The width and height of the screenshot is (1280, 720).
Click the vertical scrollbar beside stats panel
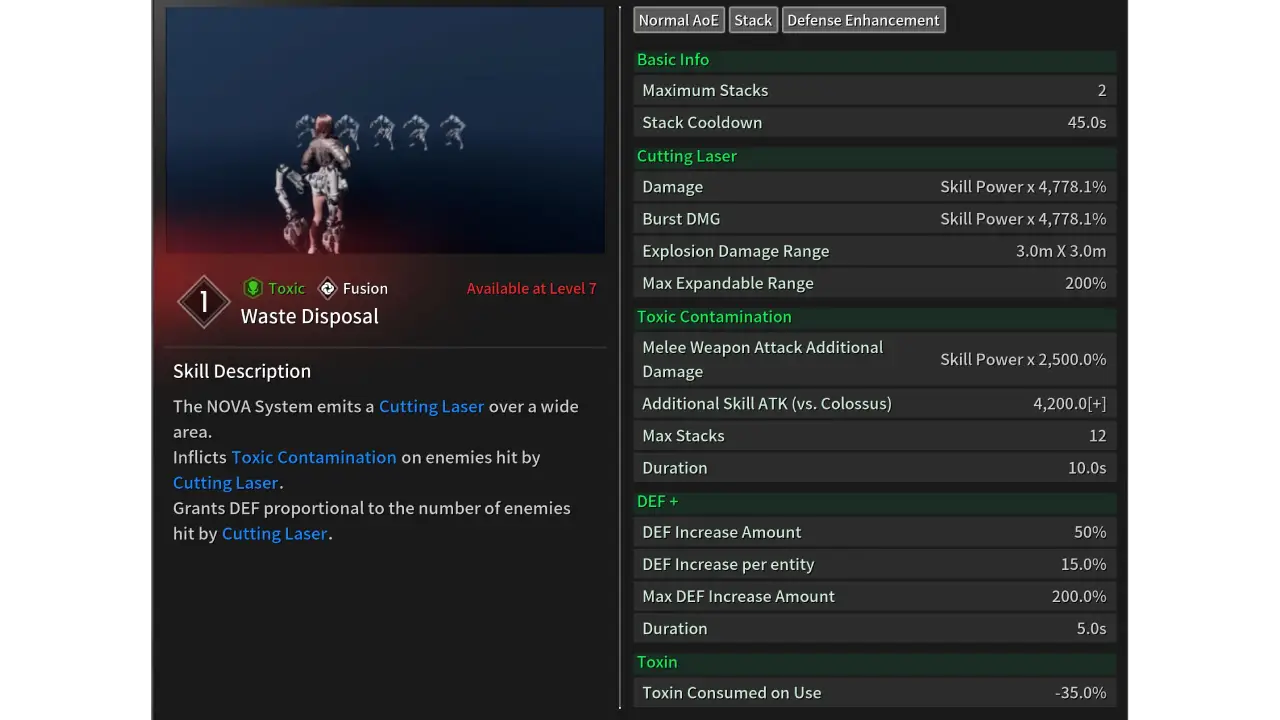(620, 360)
